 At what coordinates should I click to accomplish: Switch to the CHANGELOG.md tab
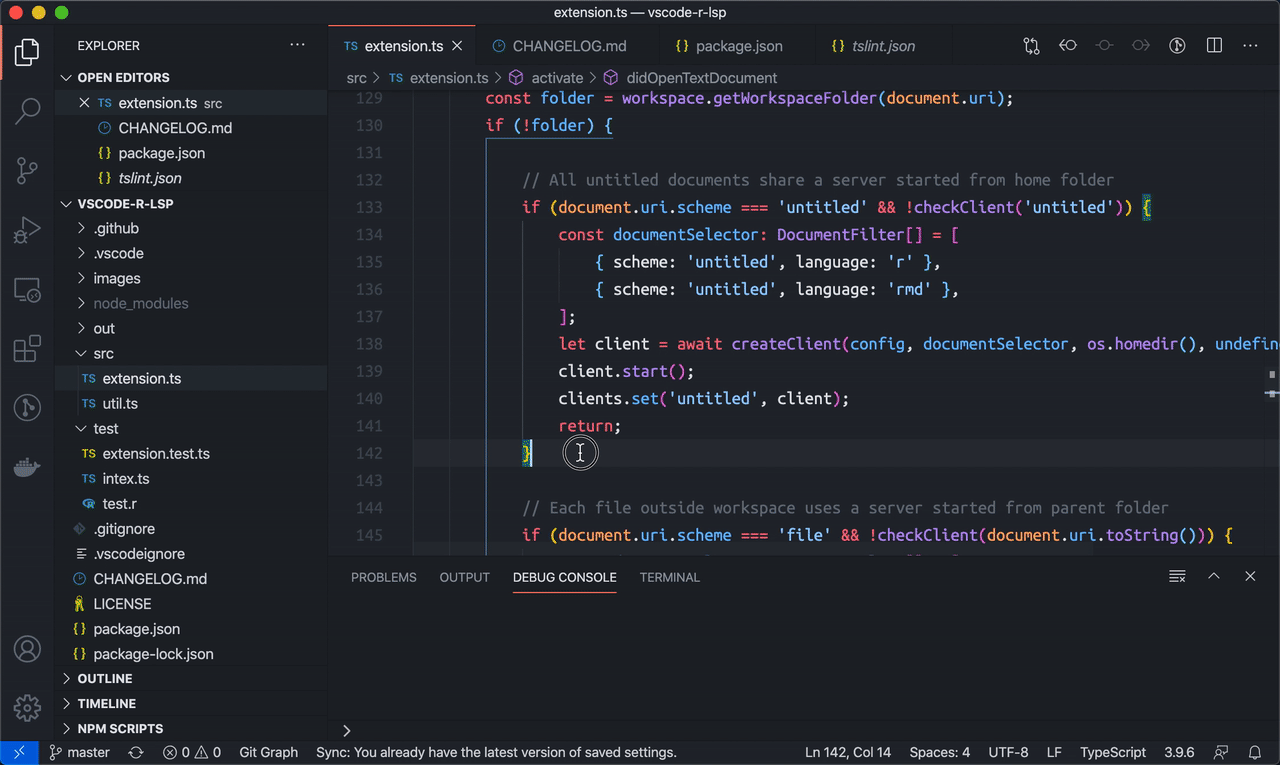[x=560, y=46]
